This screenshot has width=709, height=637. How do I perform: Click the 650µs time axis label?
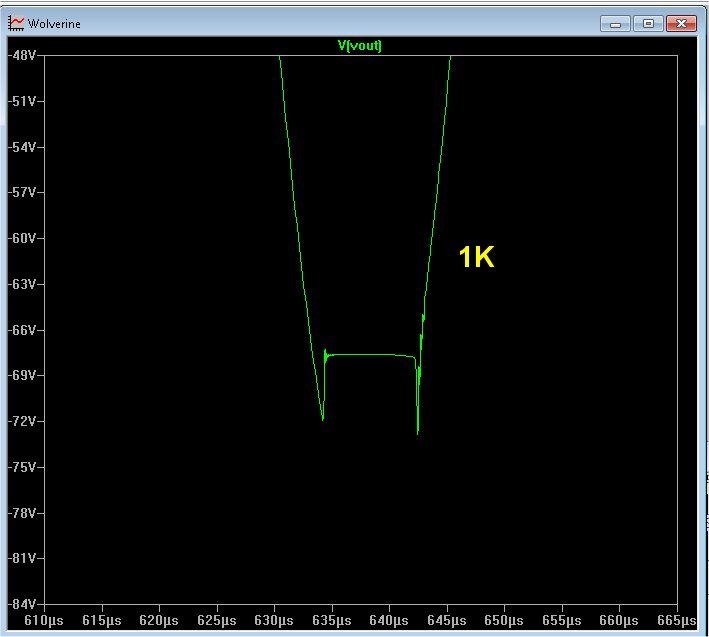[x=504, y=621]
